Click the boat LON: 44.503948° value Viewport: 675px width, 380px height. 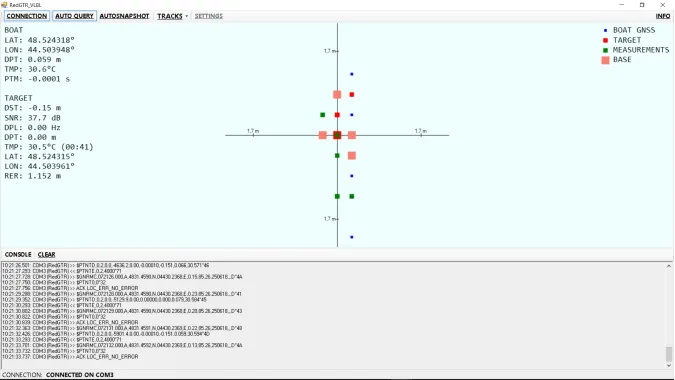pos(40,49)
